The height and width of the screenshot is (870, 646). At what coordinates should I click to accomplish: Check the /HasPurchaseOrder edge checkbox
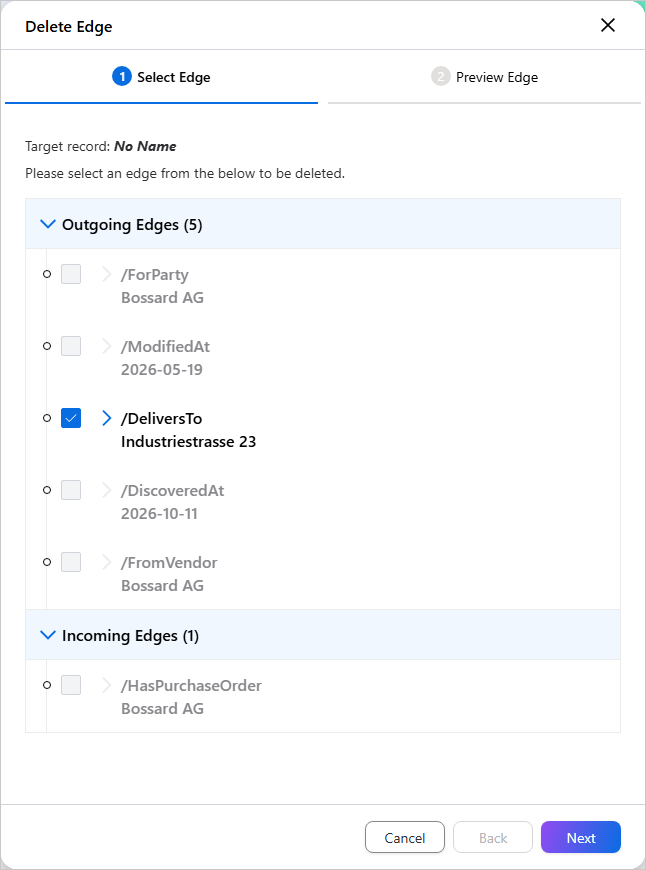(71, 685)
